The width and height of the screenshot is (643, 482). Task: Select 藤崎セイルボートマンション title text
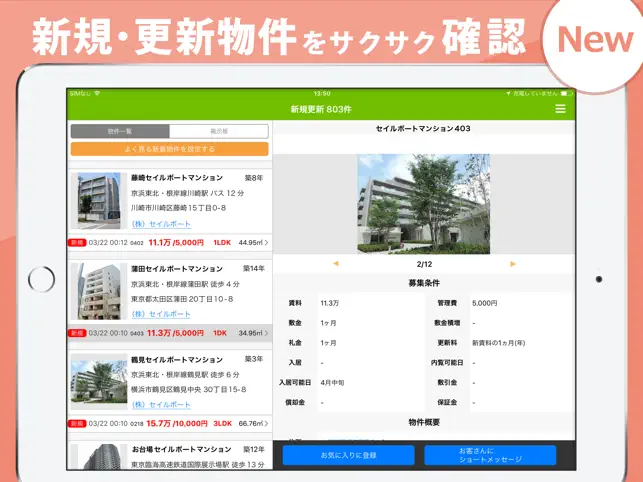coord(177,178)
